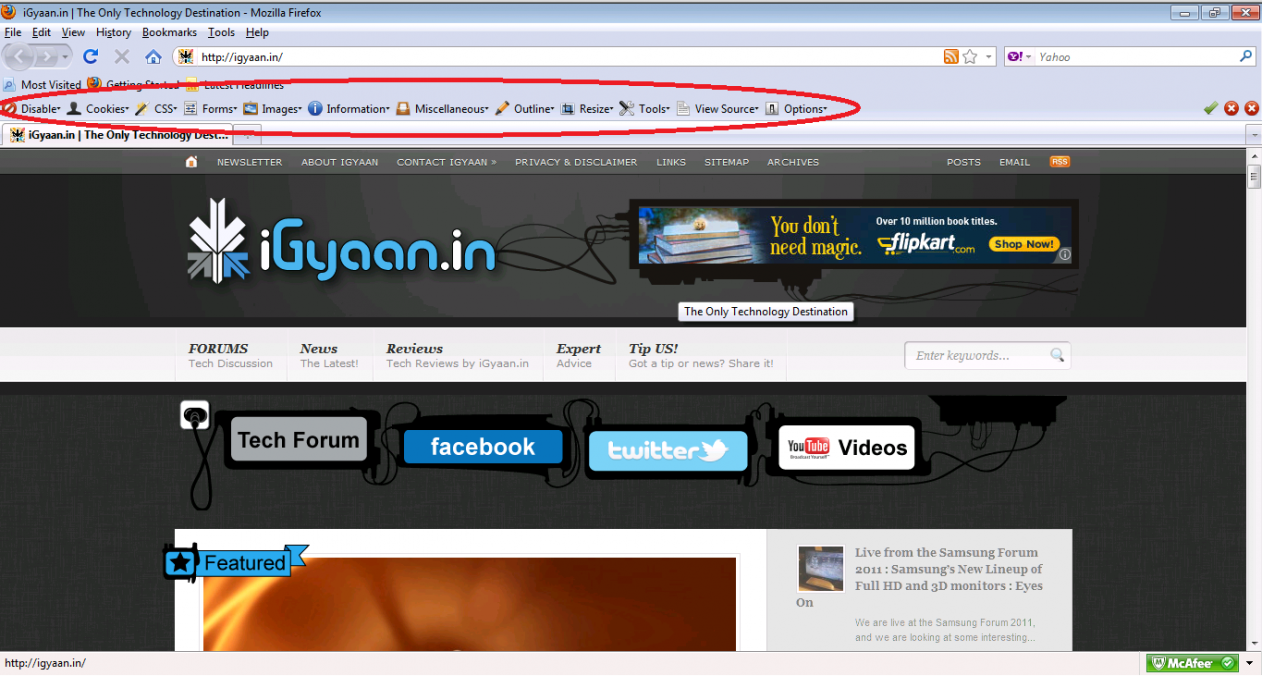Viewport: 1262px width, 676px height.
Task: Open the Disable dropdown in developer toolbar
Action: coord(40,109)
